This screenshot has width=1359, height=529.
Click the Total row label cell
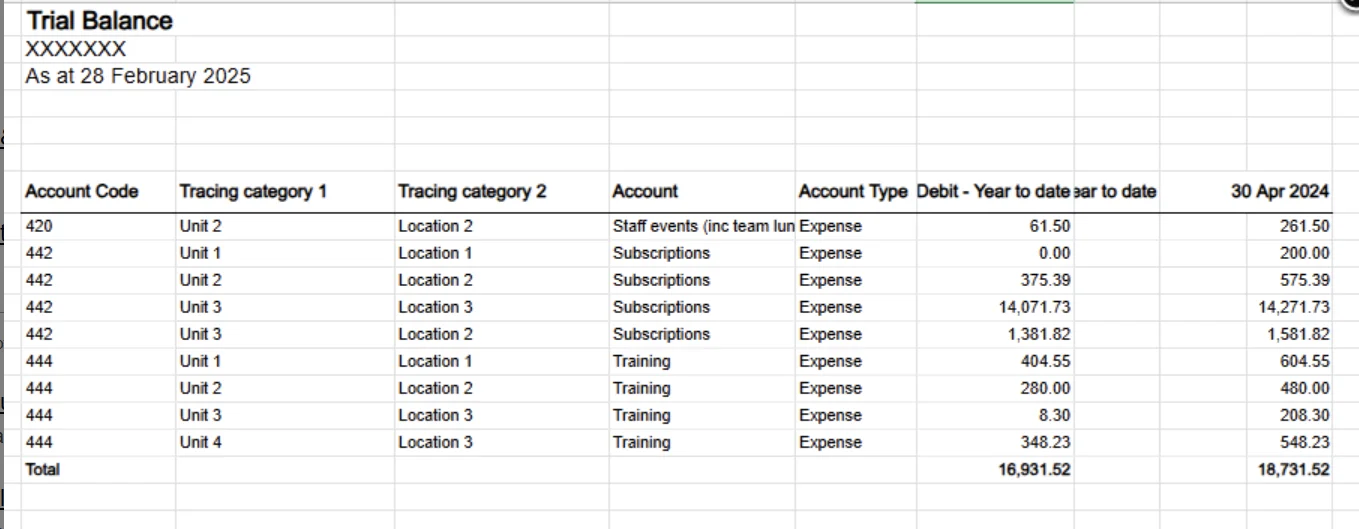(x=43, y=470)
